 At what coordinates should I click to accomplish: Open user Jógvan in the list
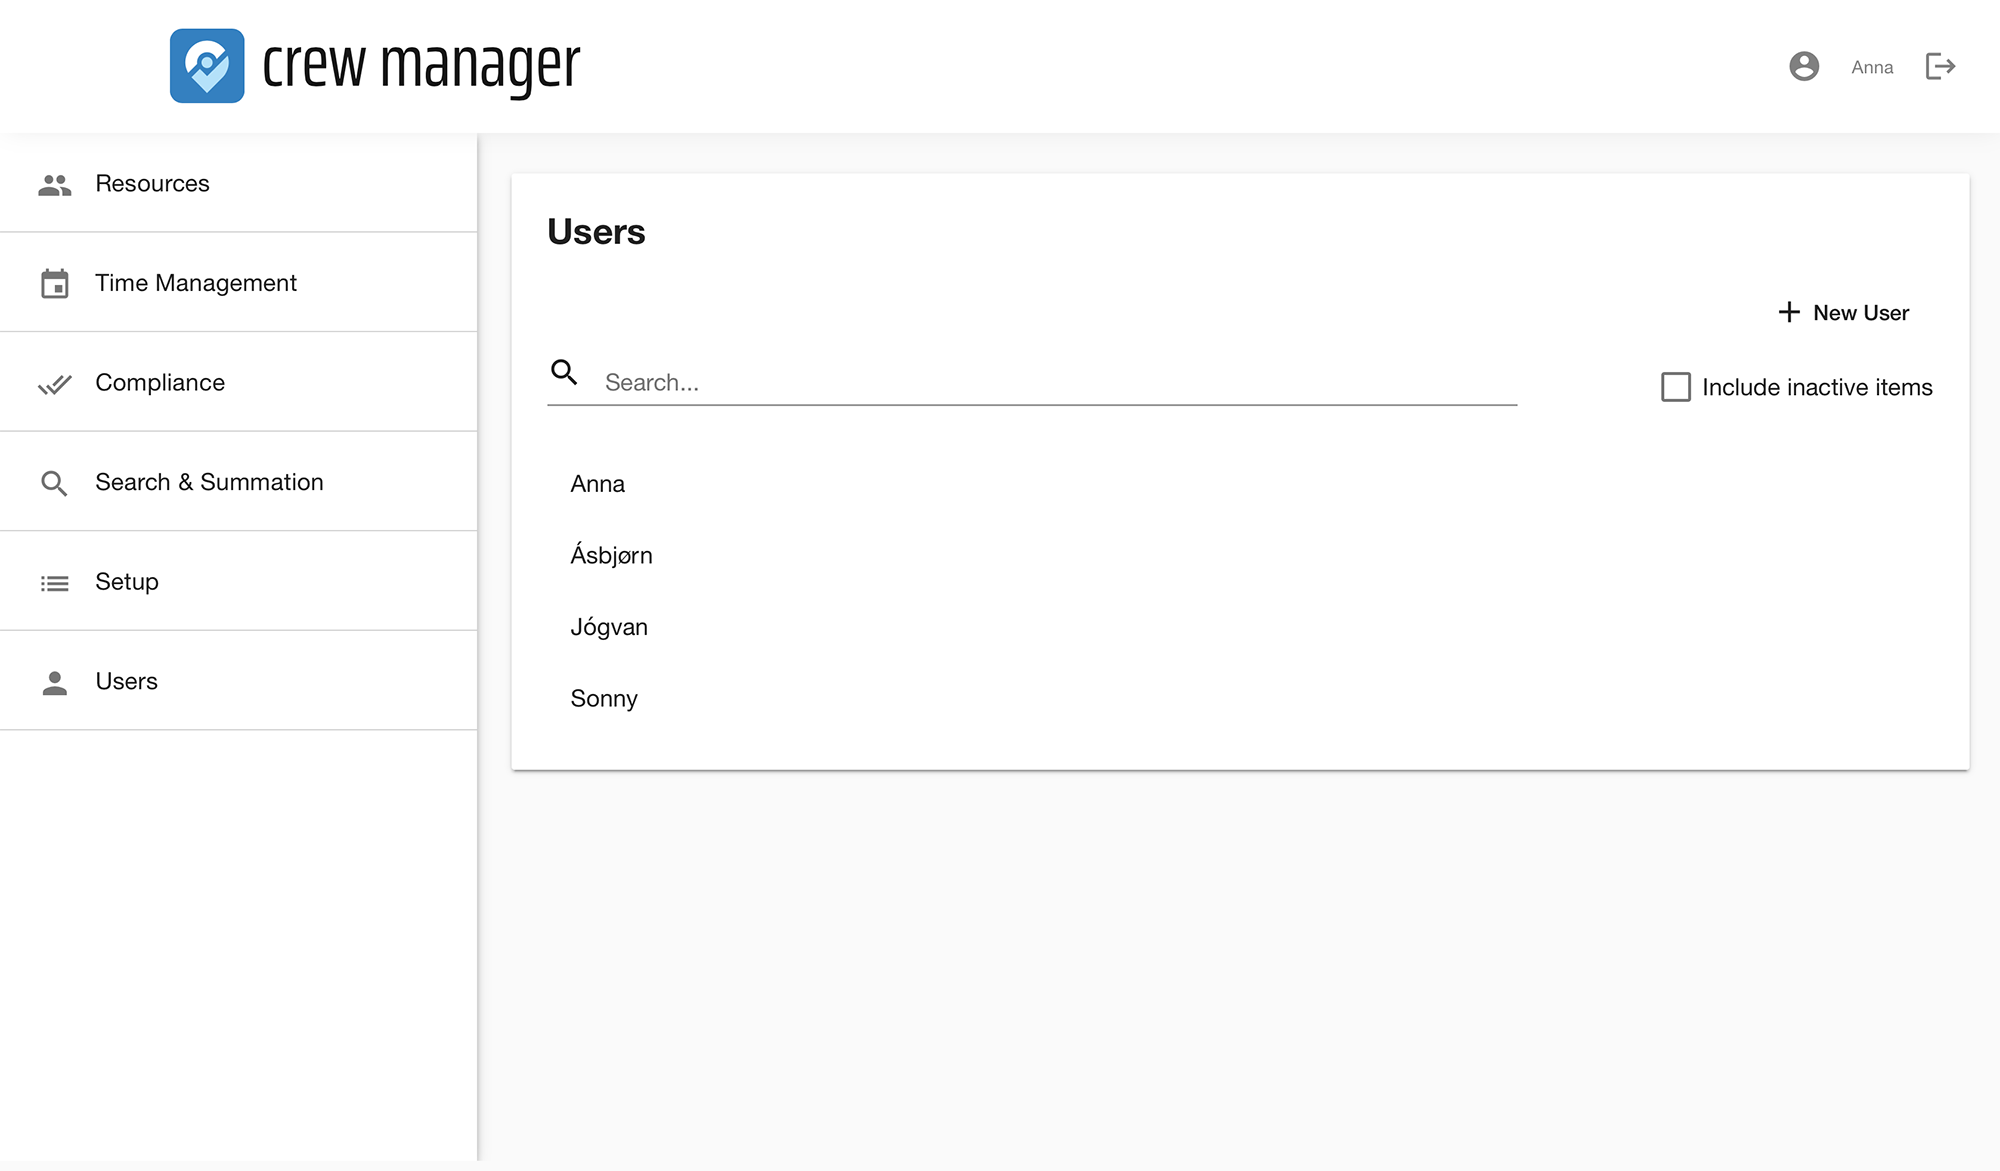(609, 628)
